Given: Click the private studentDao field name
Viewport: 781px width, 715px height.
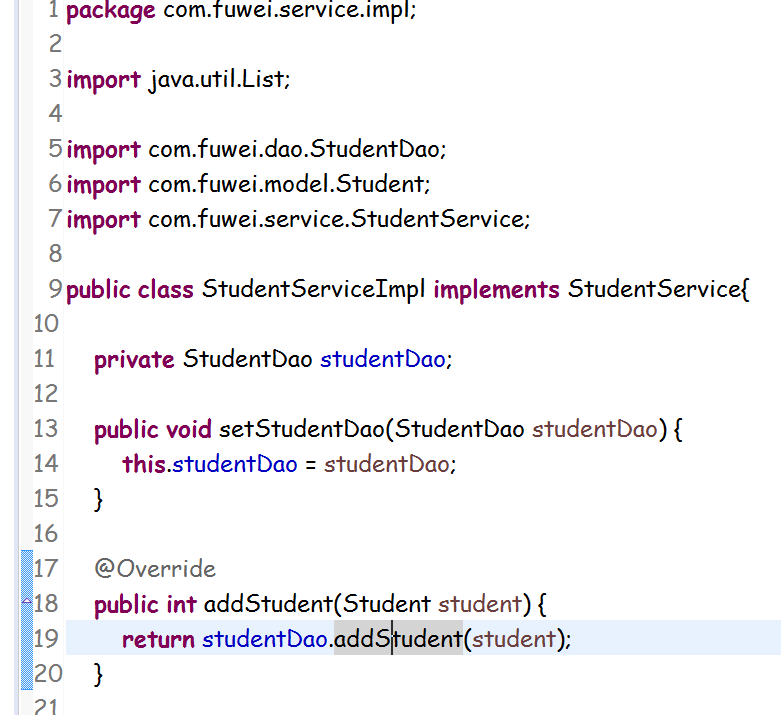Looking at the screenshot, I should [382, 360].
